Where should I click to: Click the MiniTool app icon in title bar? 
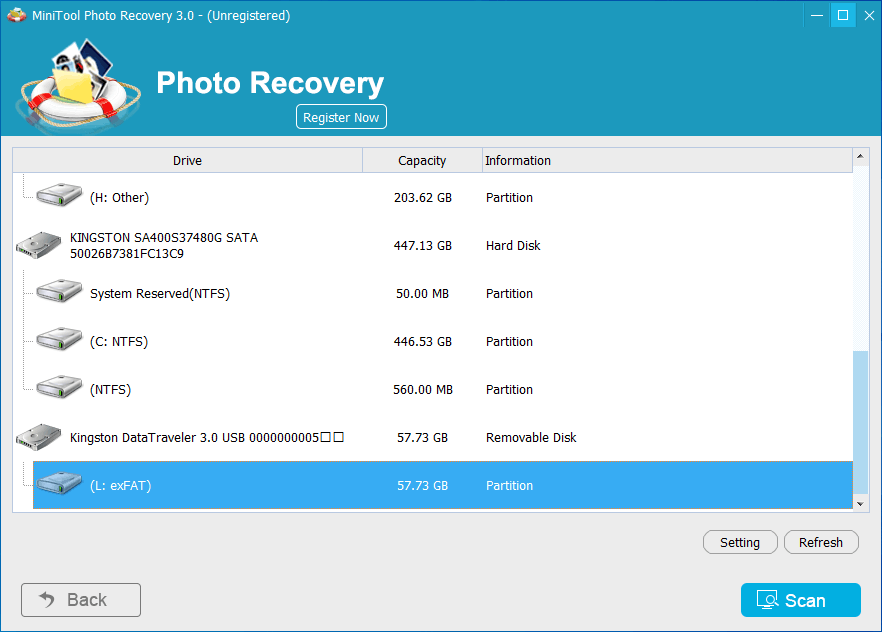pyautogui.click(x=16, y=15)
